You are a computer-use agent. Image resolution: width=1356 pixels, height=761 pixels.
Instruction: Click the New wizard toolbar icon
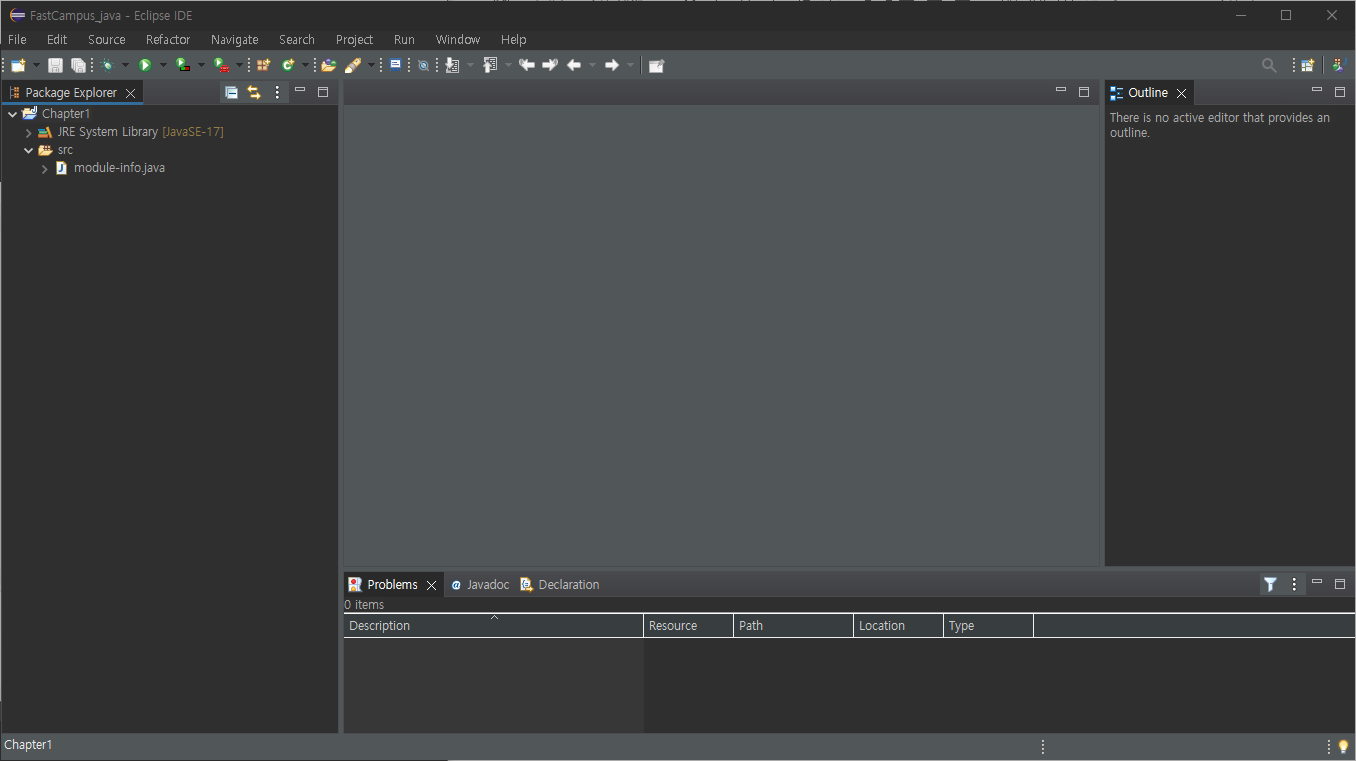(18, 65)
